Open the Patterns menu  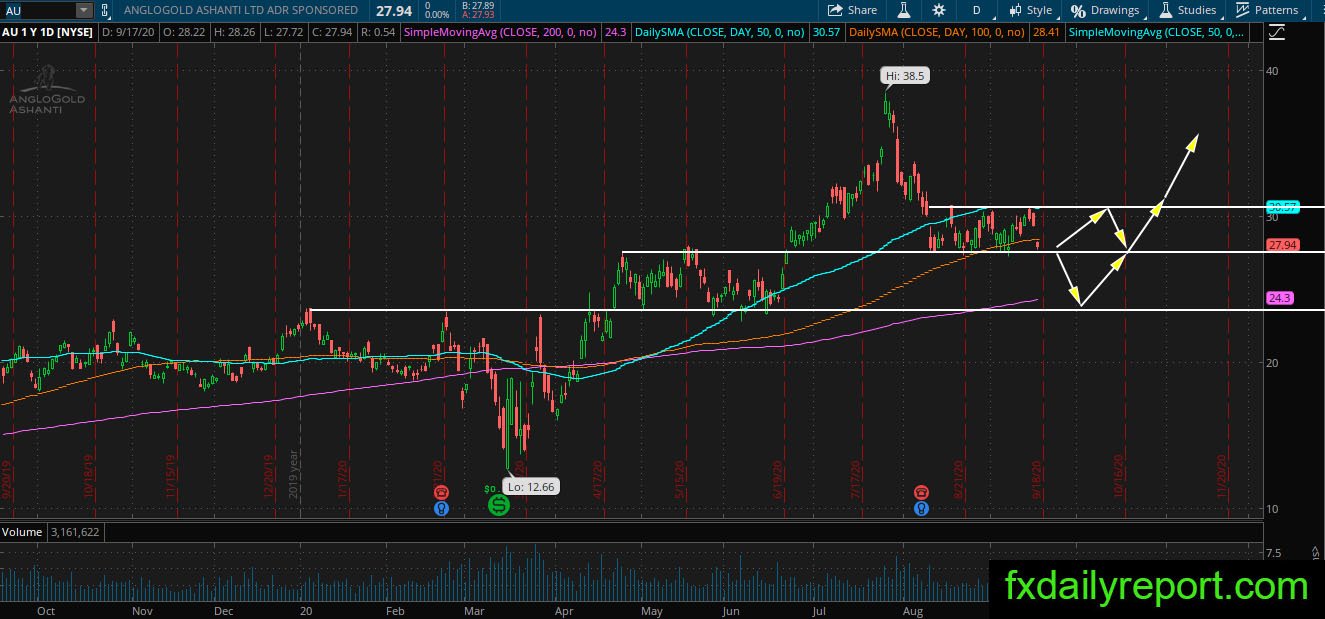[1267, 10]
